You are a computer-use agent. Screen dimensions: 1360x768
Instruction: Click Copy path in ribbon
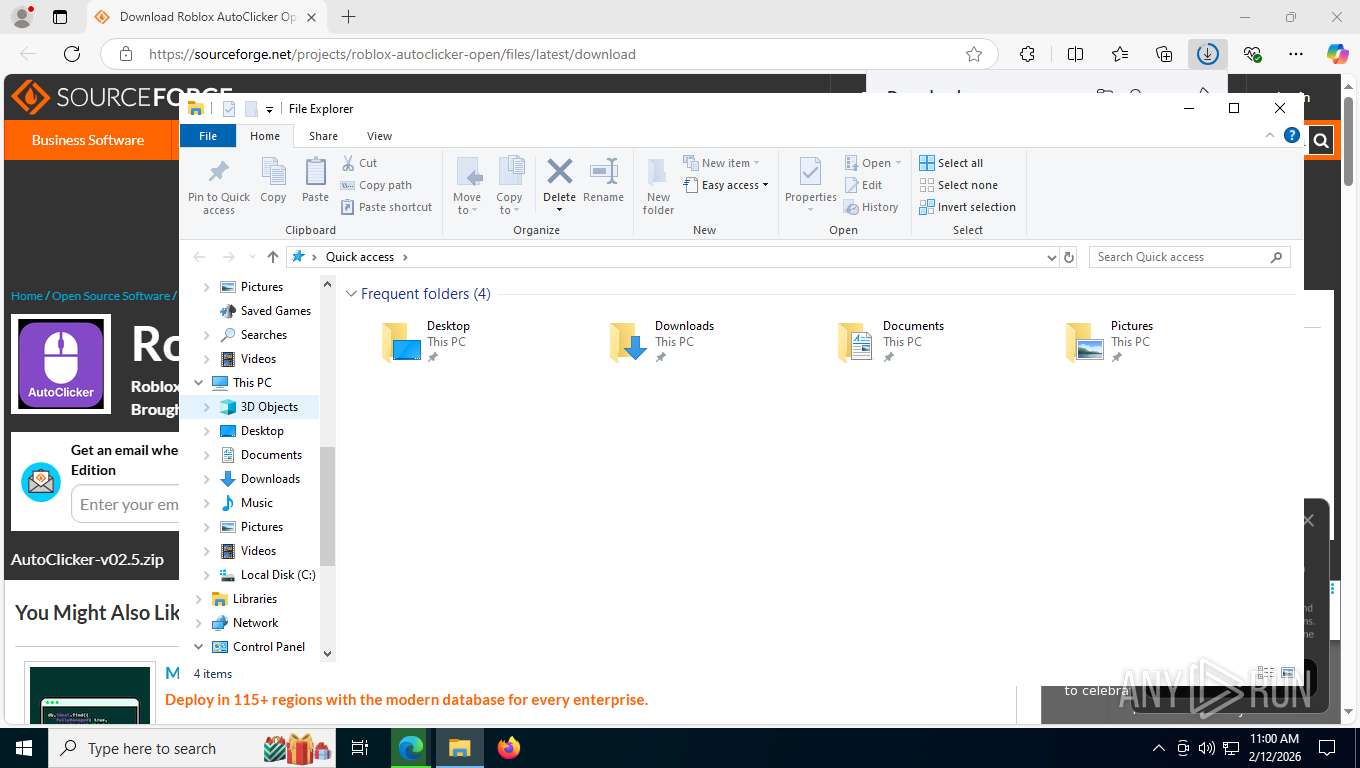[376, 185]
